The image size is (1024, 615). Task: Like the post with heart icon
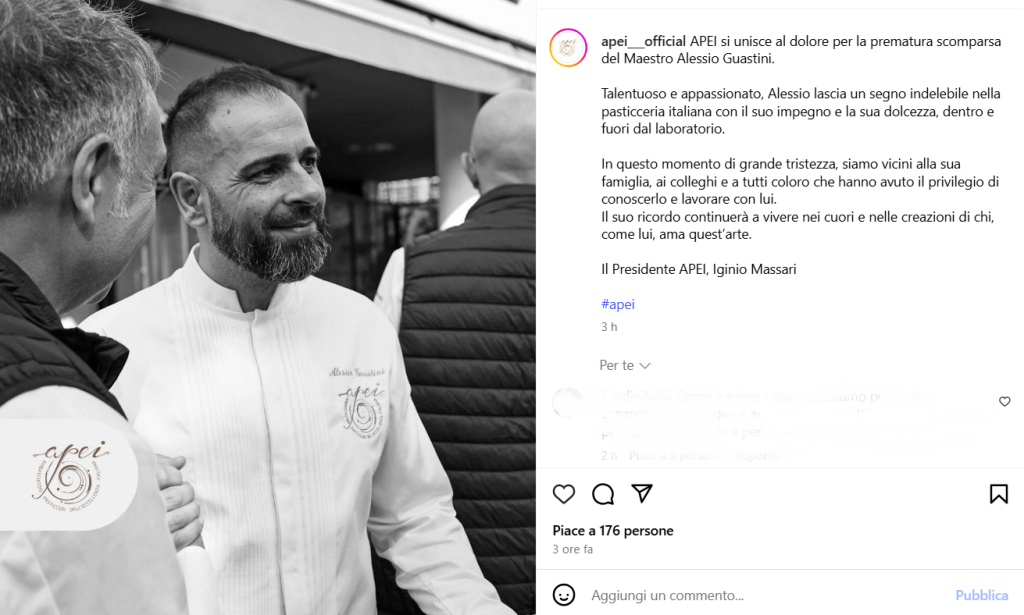(564, 494)
